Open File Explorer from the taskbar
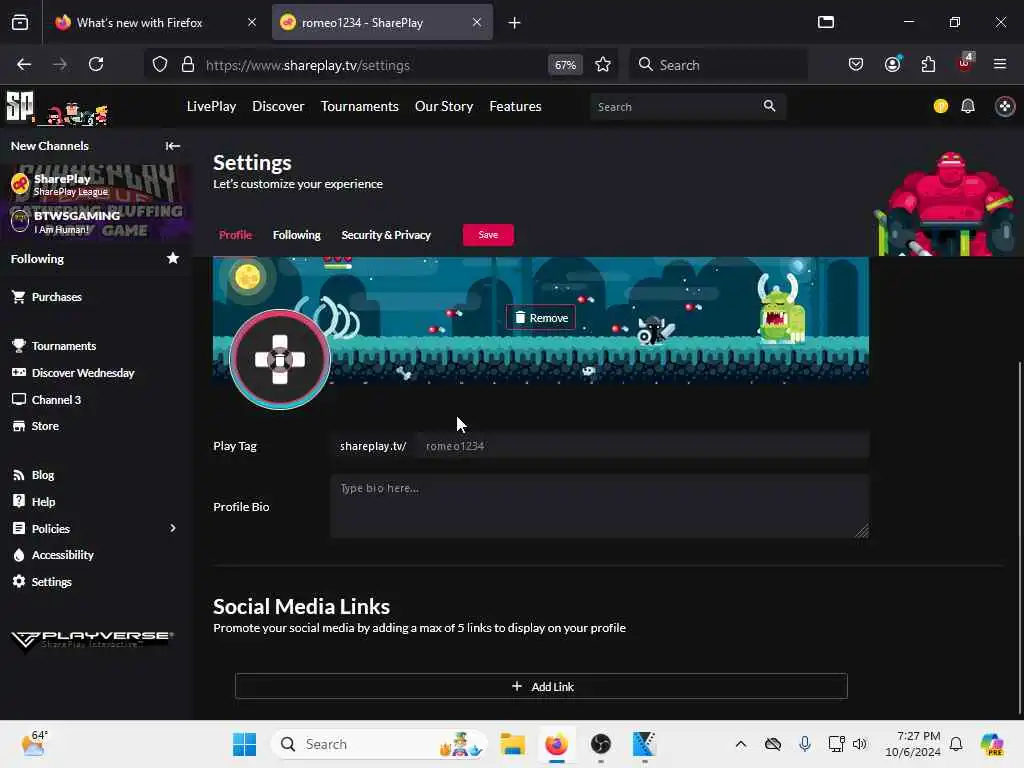 coord(513,744)
